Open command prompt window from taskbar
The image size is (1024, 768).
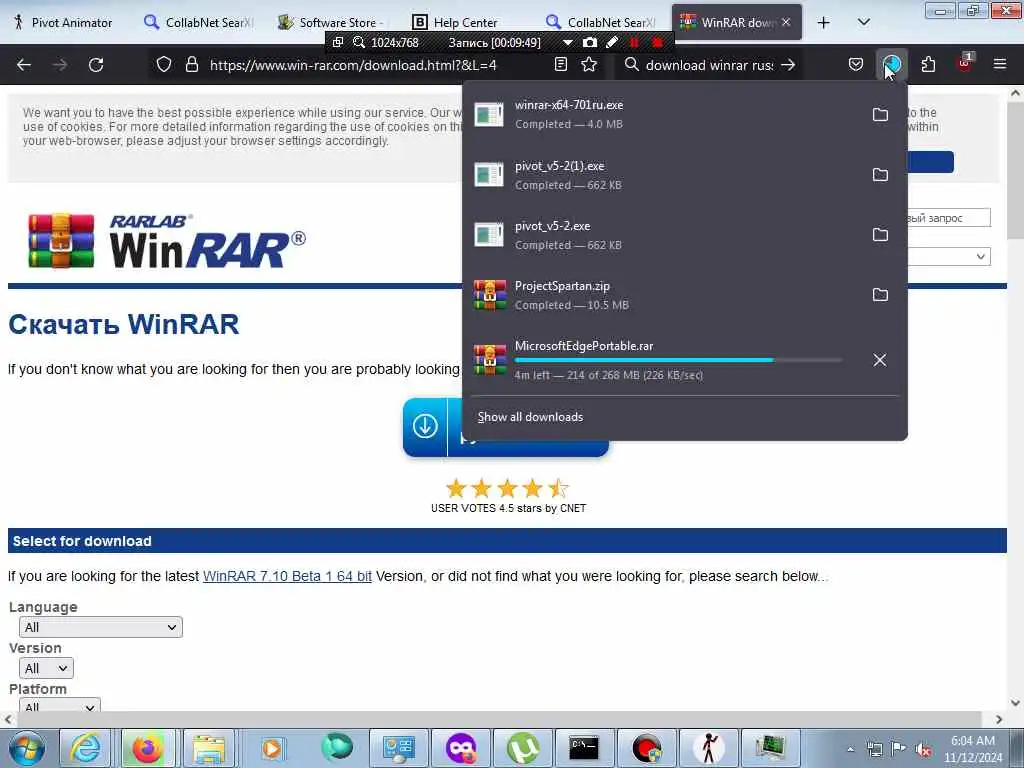[584, 748]
